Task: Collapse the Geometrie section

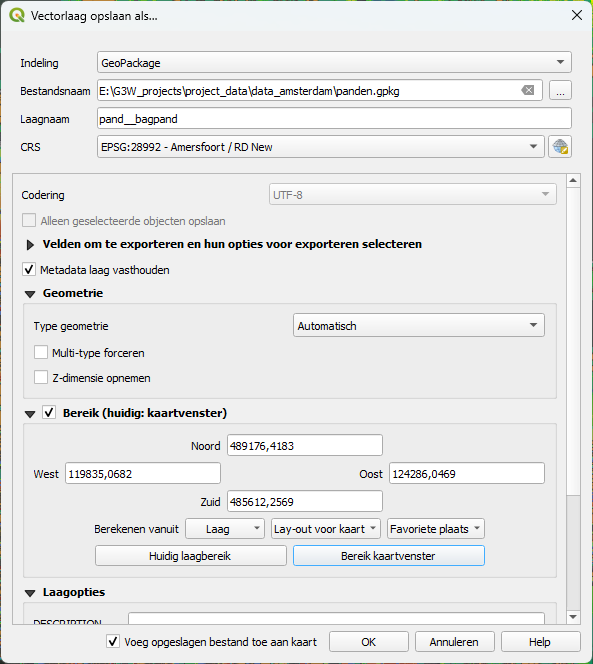Action: coord(30,294)
